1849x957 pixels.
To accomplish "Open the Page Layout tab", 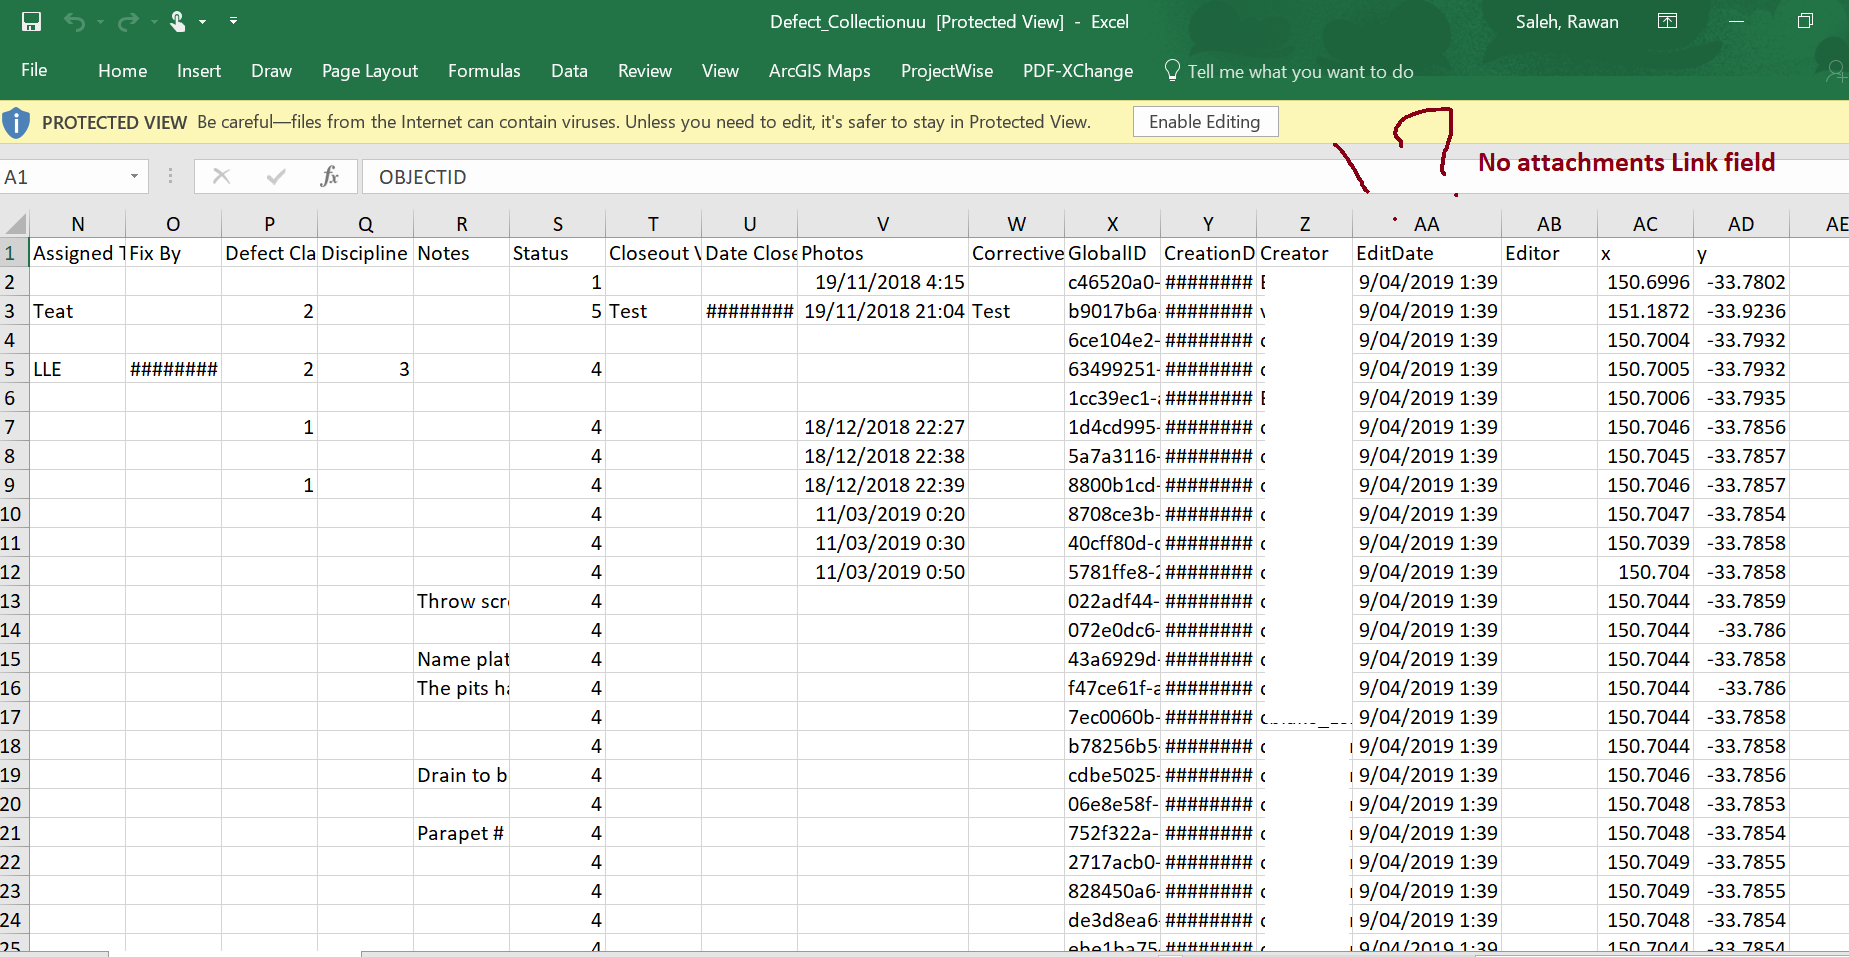I will pos(370,71).
